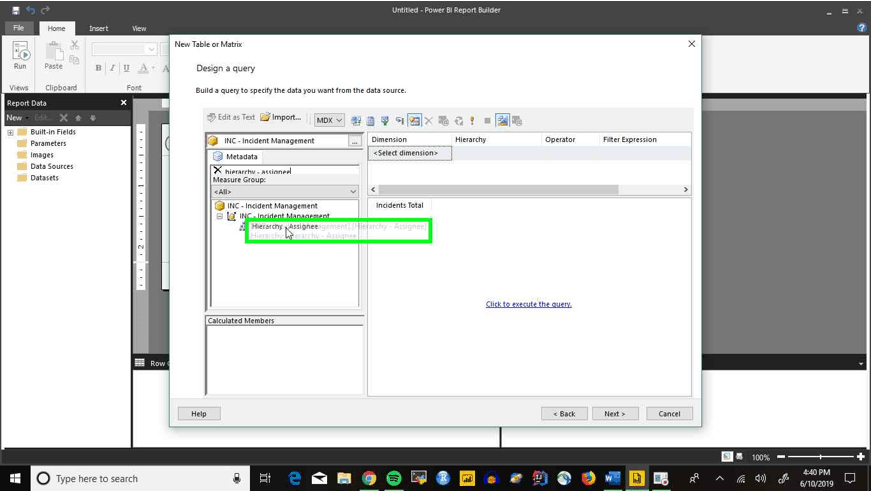Viewport: 873px width, 492px height.
Task: Click Edit as Text in query designer
Action: (x=231, y=117)
